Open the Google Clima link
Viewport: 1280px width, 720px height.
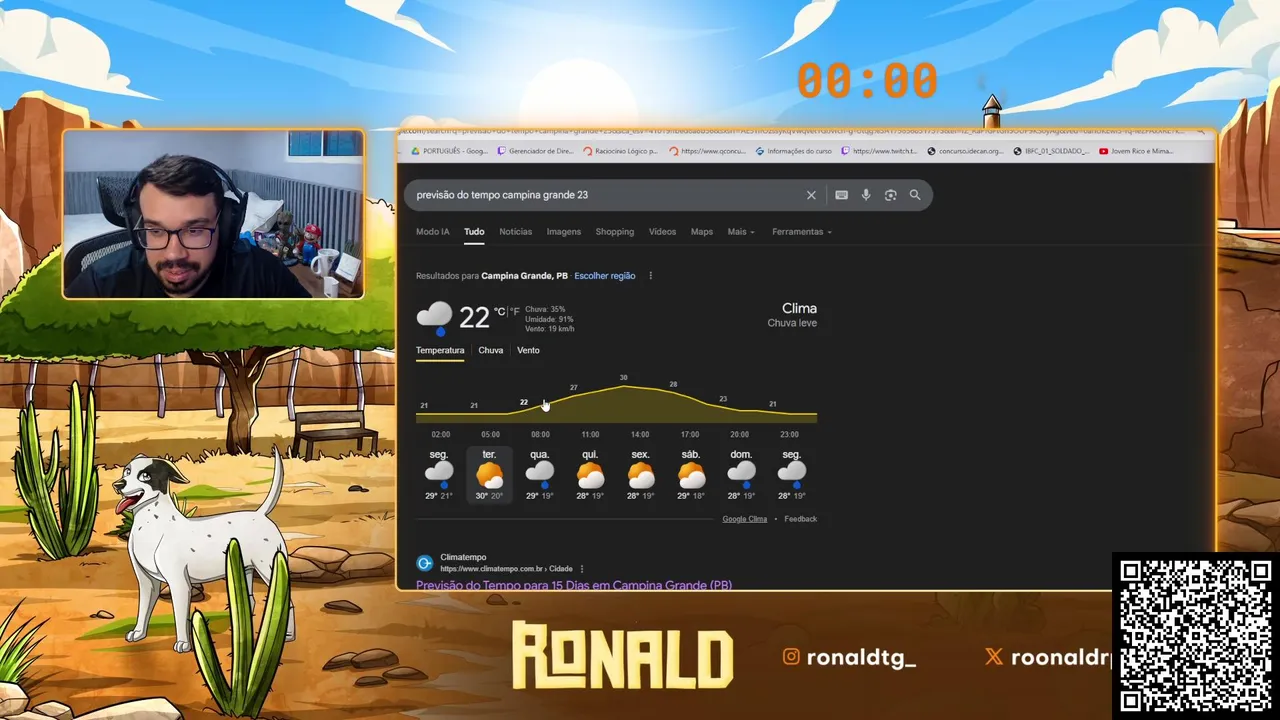[x=744, y=519]
